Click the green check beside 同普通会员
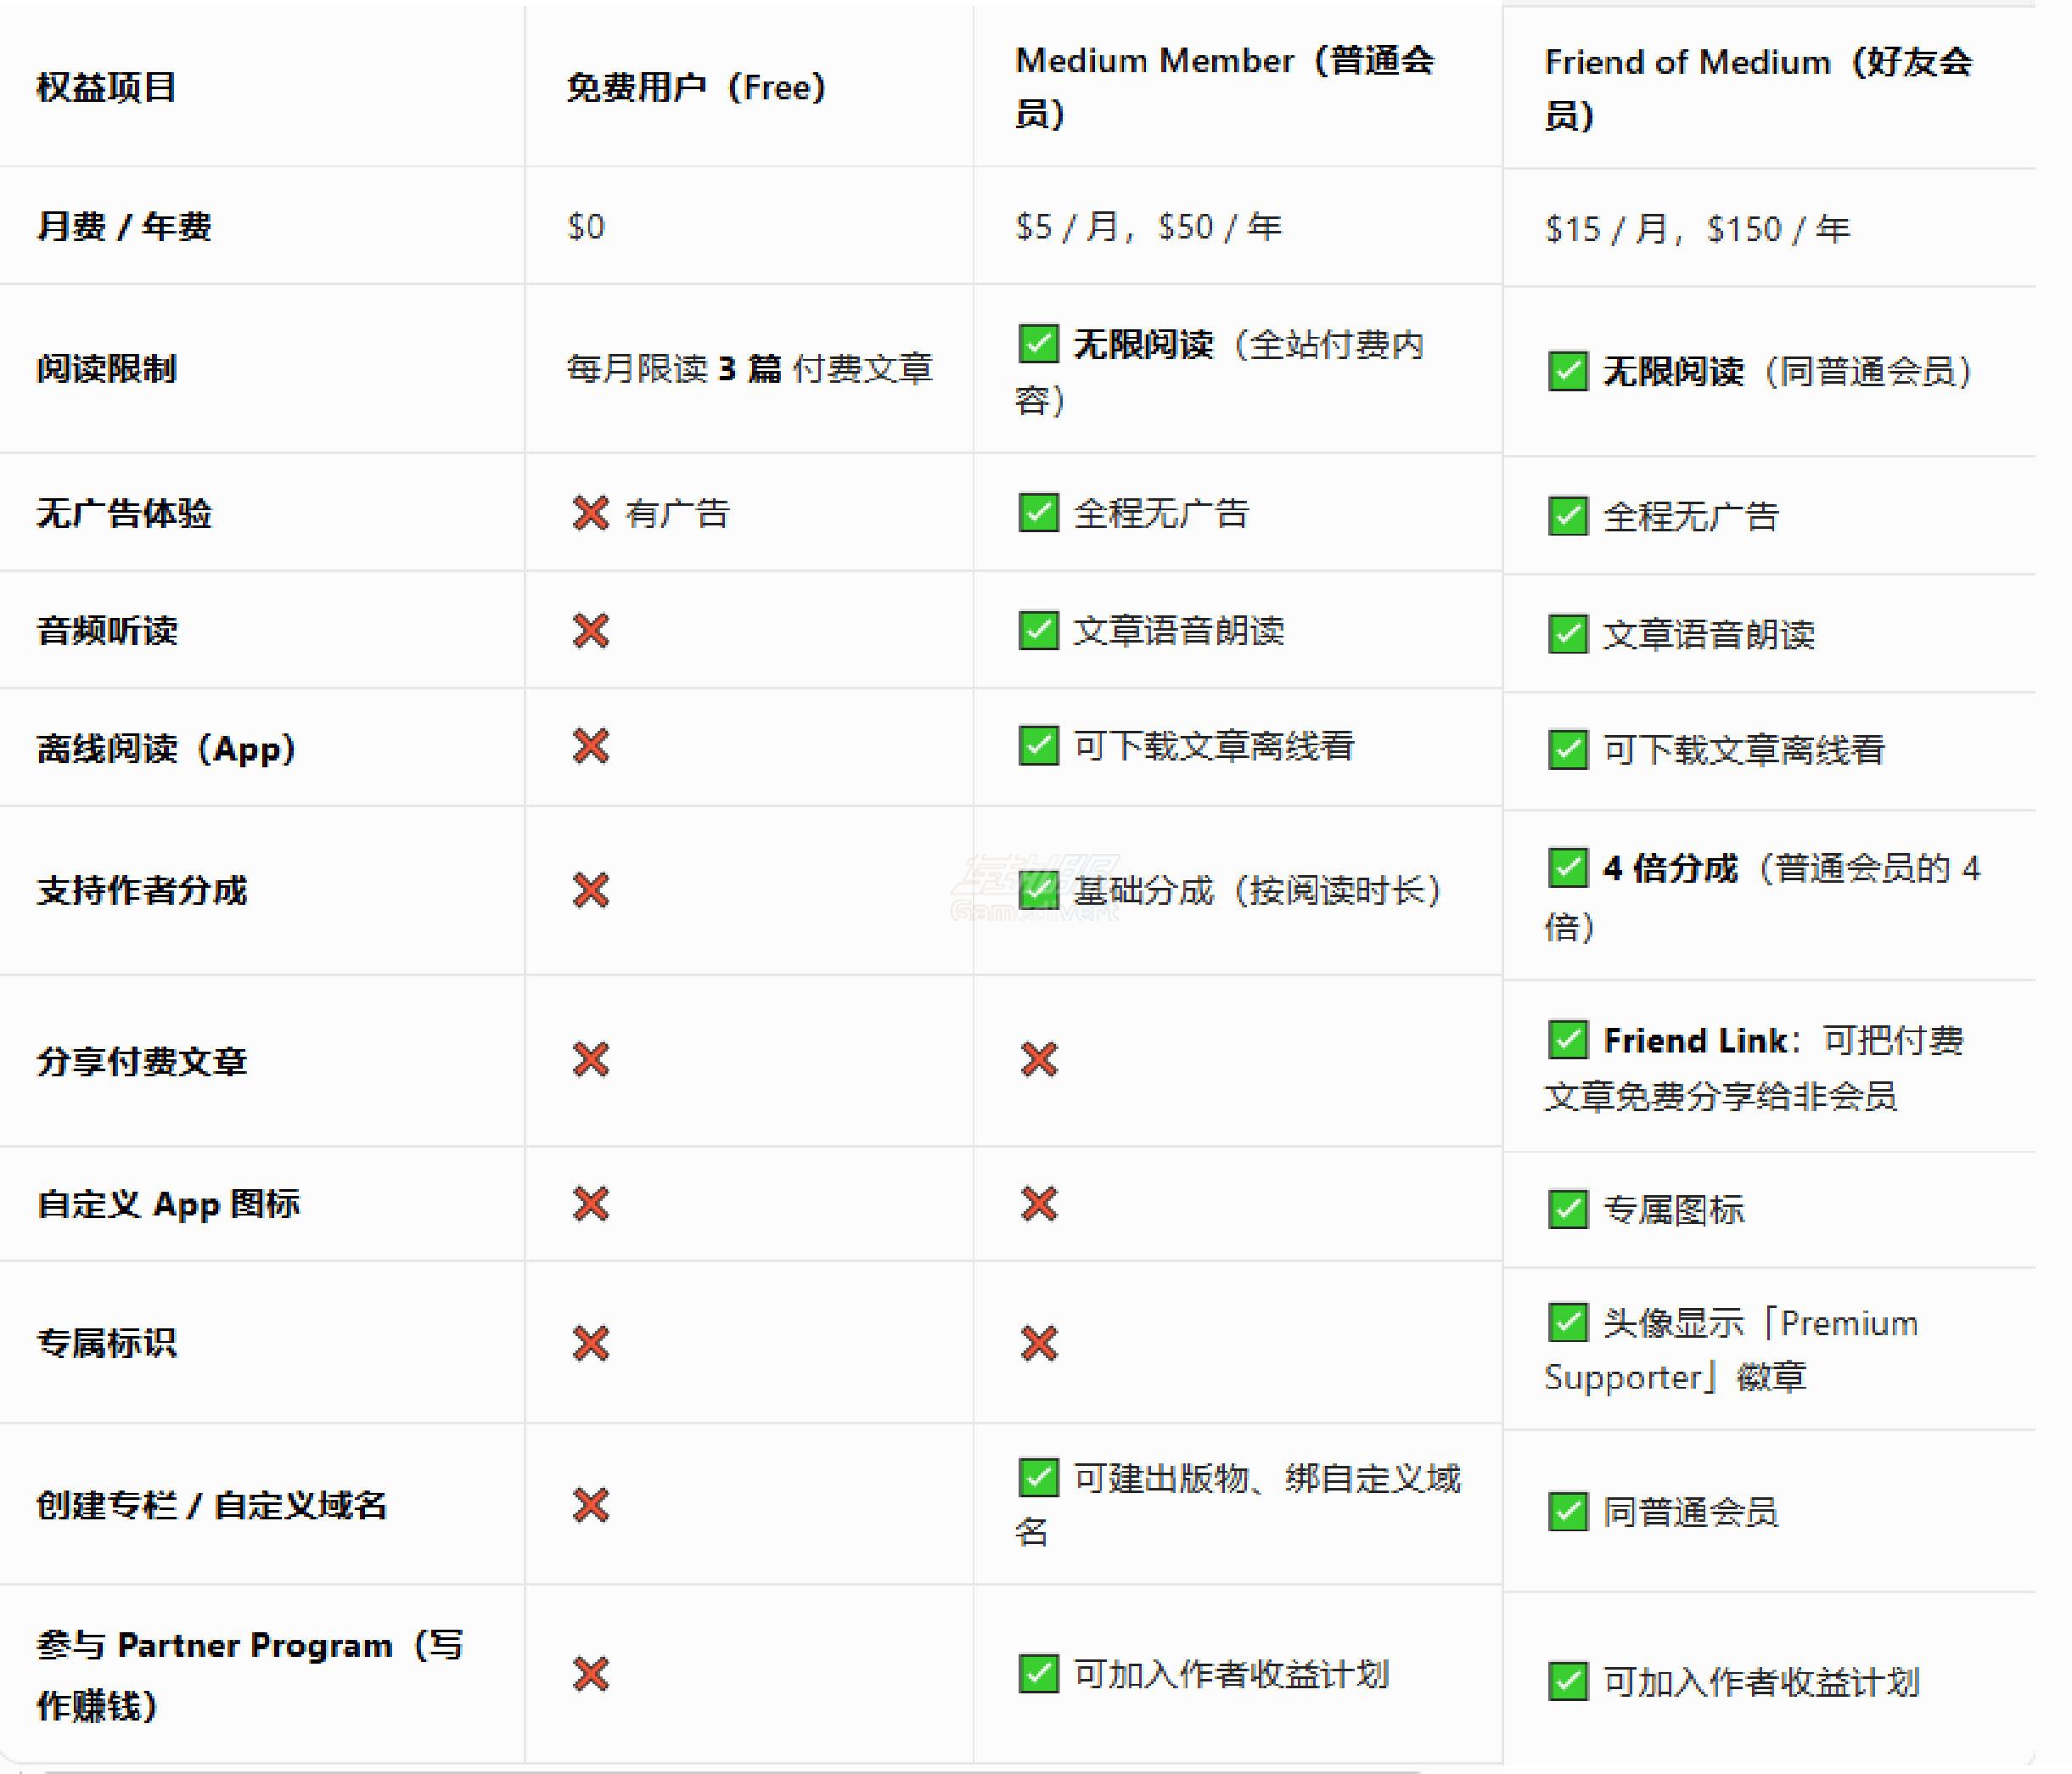2072x1774 pixels. [x=1568, y=1511]
